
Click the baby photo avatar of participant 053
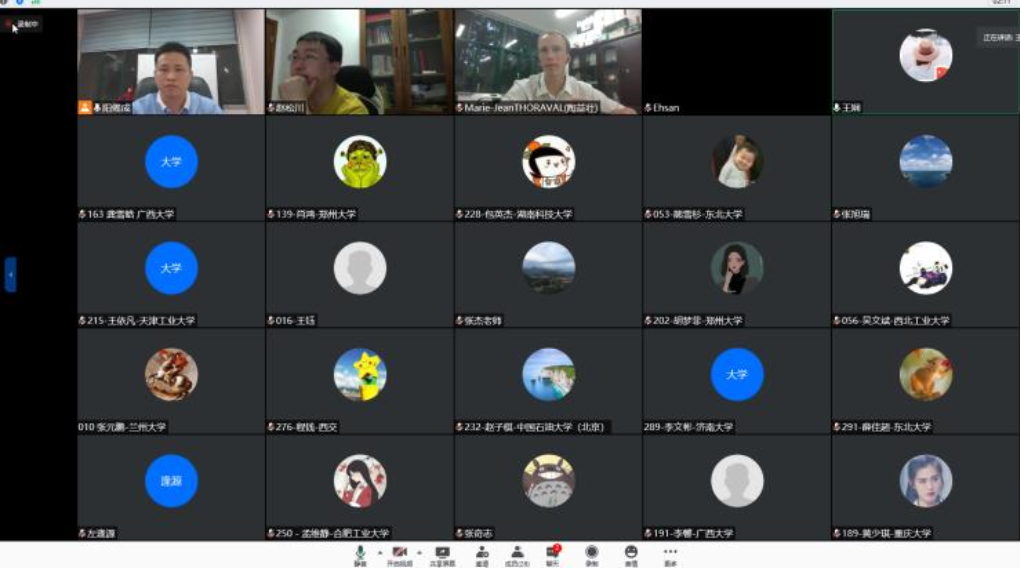coord(737,162)
